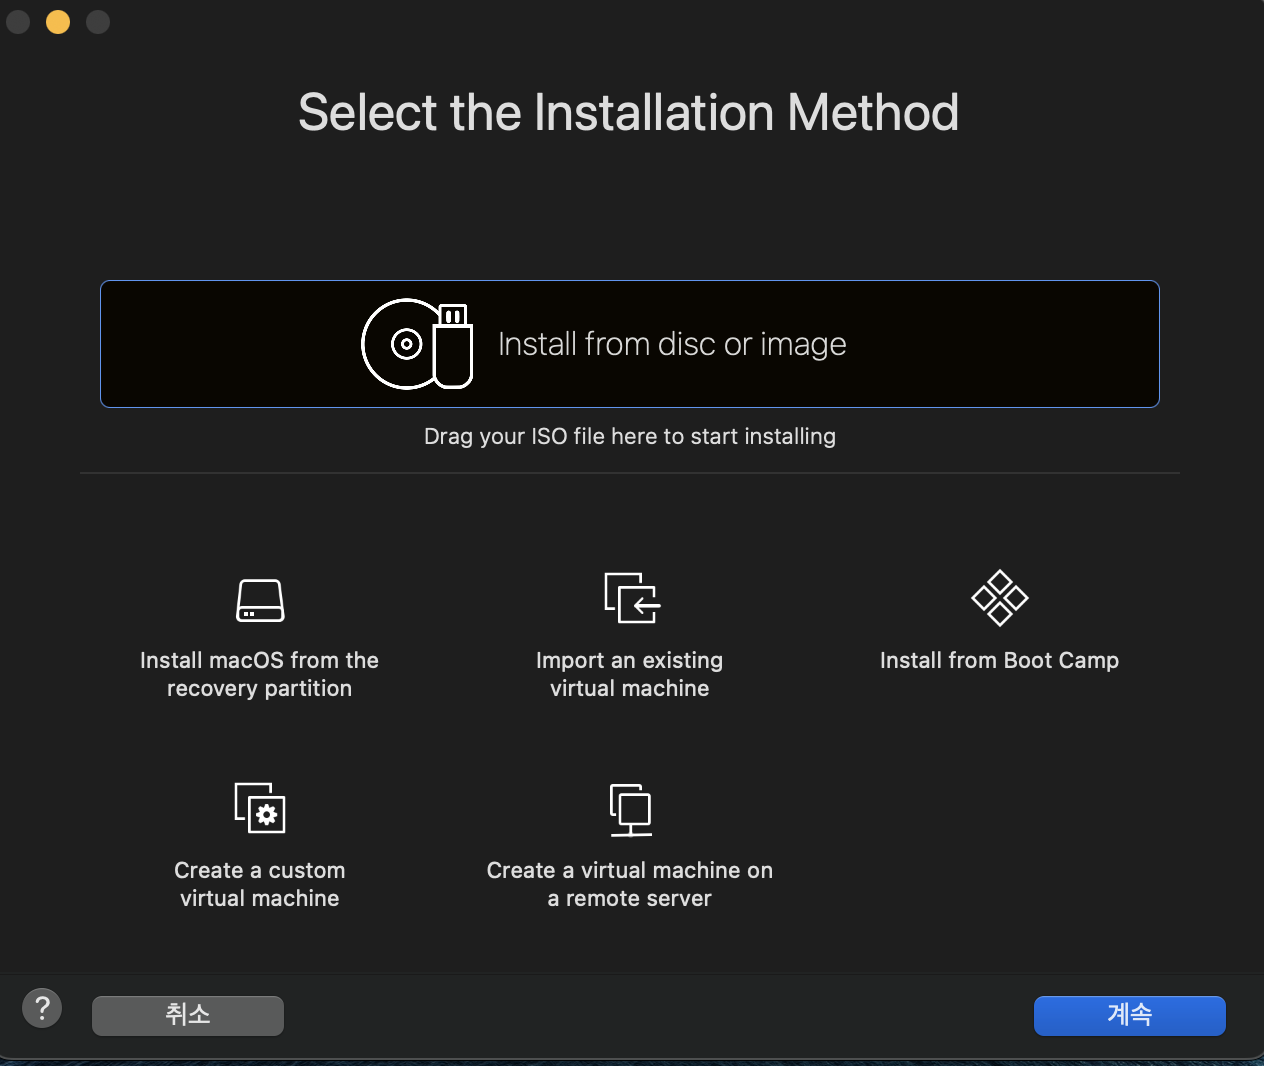Select the recovery partition hard drive icon
Screen dimensions: 1264x1066
pos(260,600)
